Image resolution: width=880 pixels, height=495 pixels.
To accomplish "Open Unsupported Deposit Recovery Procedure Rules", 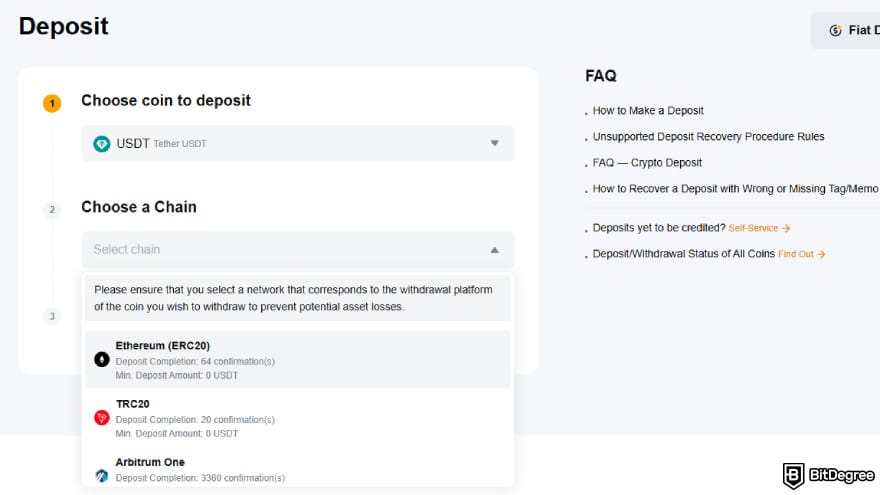I will 708,136.
